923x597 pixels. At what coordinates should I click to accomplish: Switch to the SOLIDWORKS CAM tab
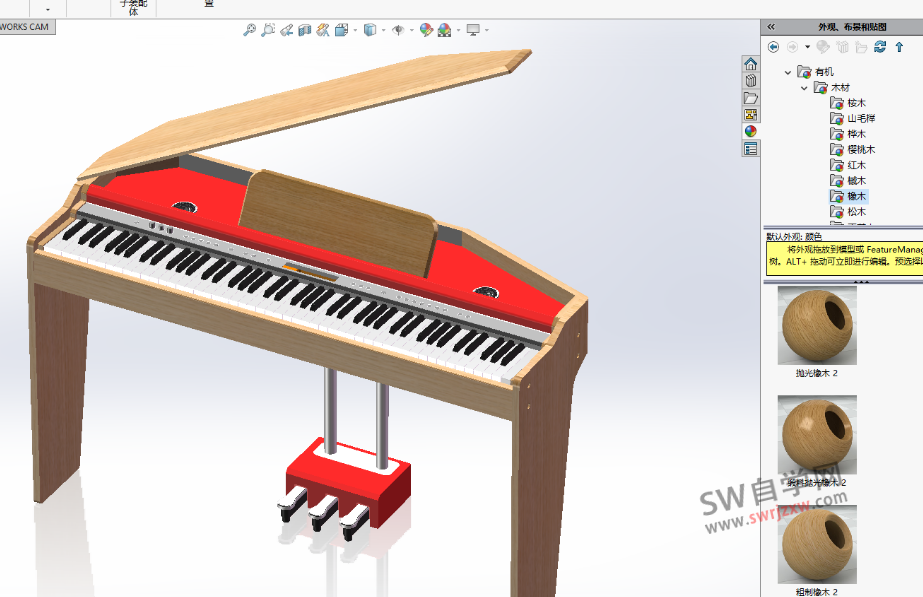27,27
